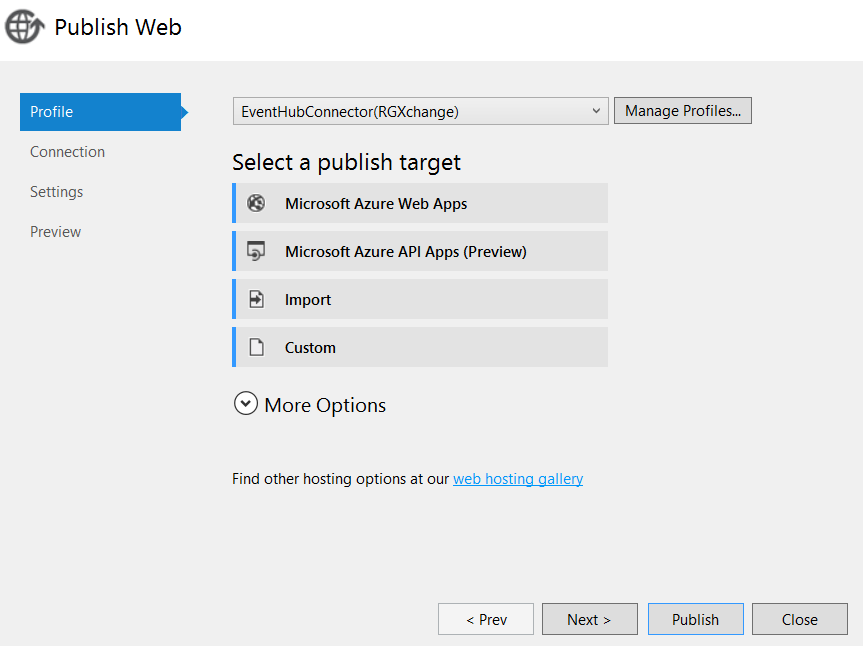Open the Preview step

55,232
